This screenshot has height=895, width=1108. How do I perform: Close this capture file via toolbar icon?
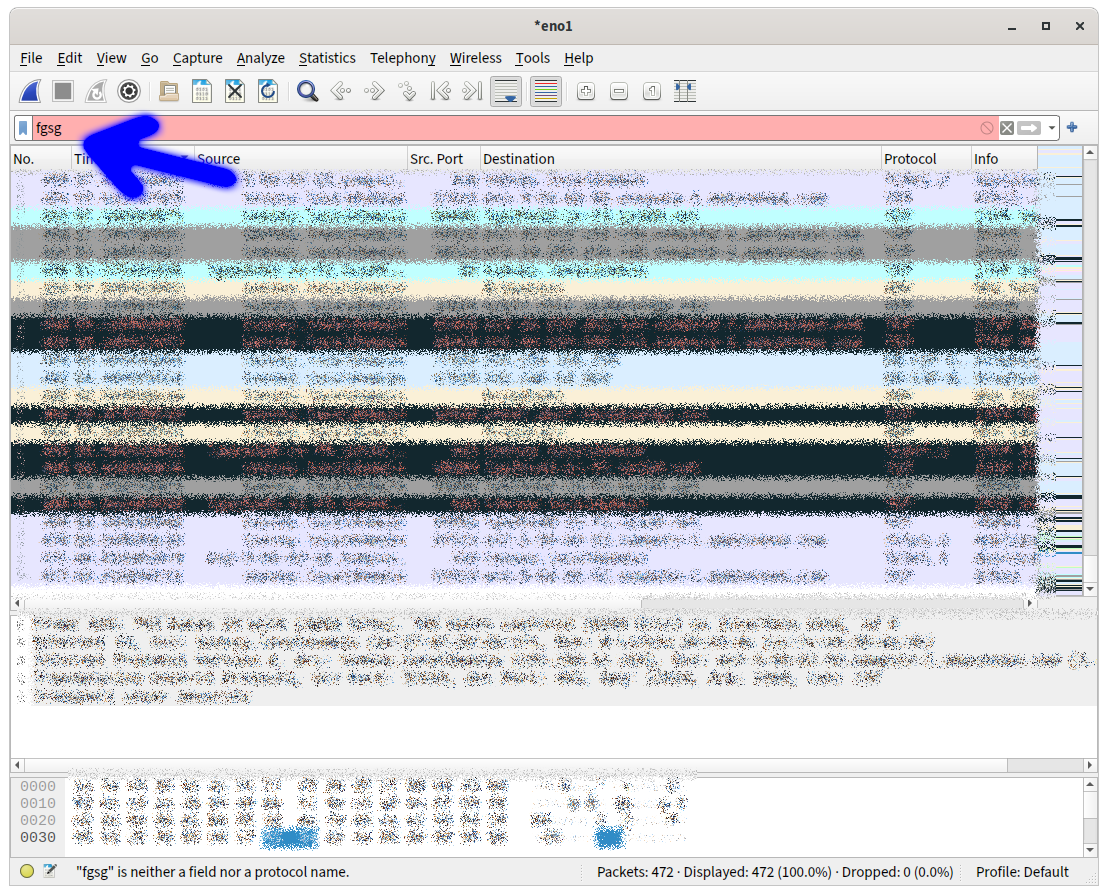tap(235, 91)
